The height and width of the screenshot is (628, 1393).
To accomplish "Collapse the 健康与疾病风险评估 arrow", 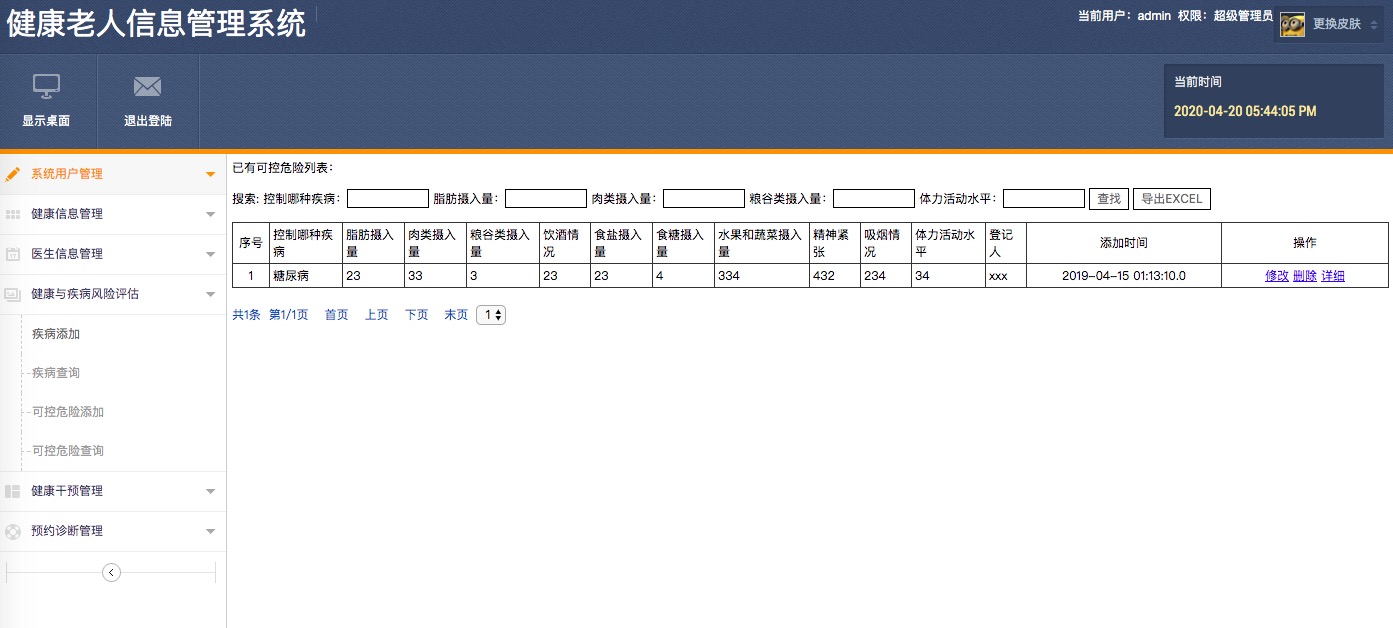I will (210, 294).
